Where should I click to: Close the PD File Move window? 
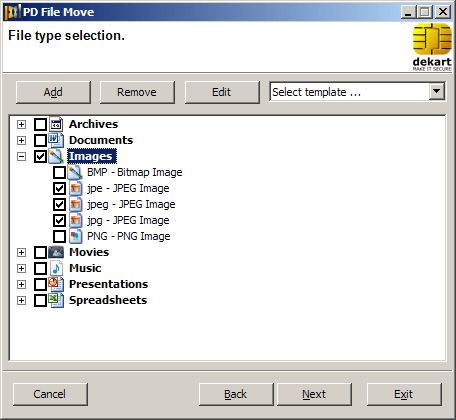pos(443,12)
